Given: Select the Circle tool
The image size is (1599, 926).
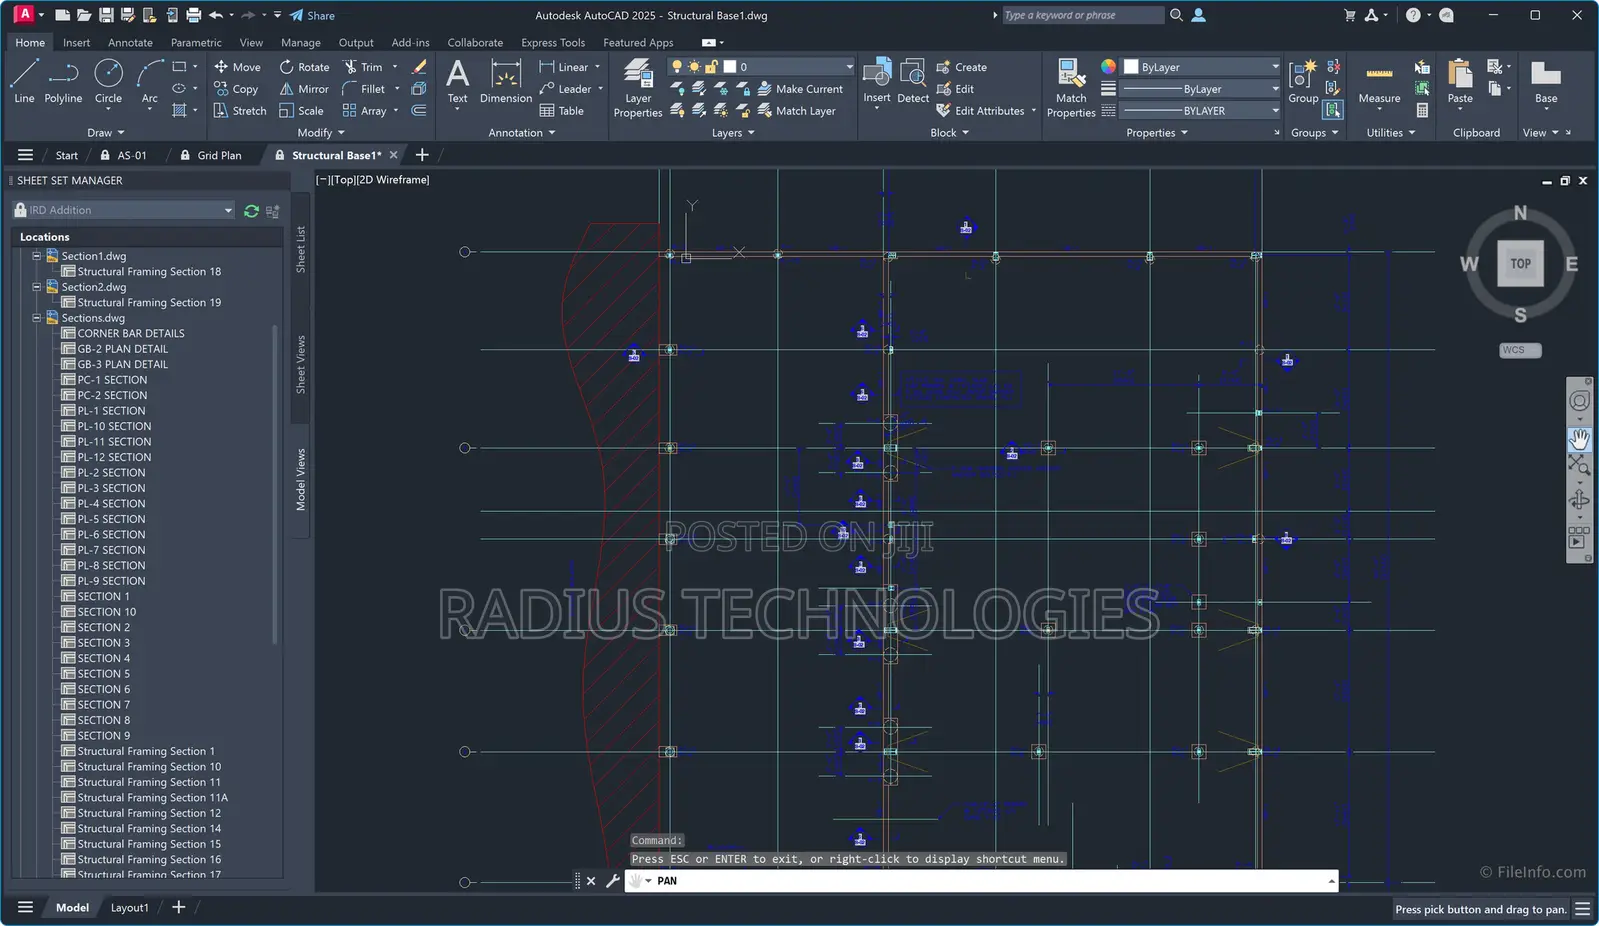Looking at the screenshot, I should click(108, 80).
